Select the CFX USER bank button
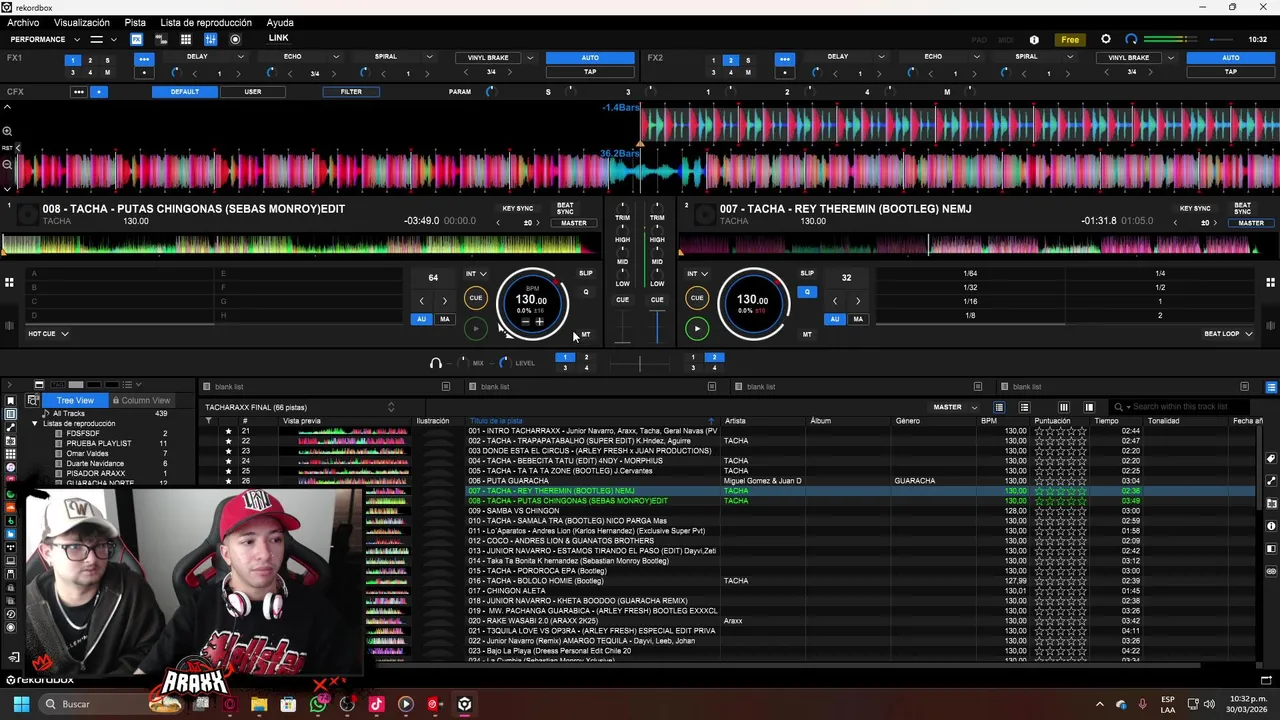 pyautogui.click(x=253, y=92)
